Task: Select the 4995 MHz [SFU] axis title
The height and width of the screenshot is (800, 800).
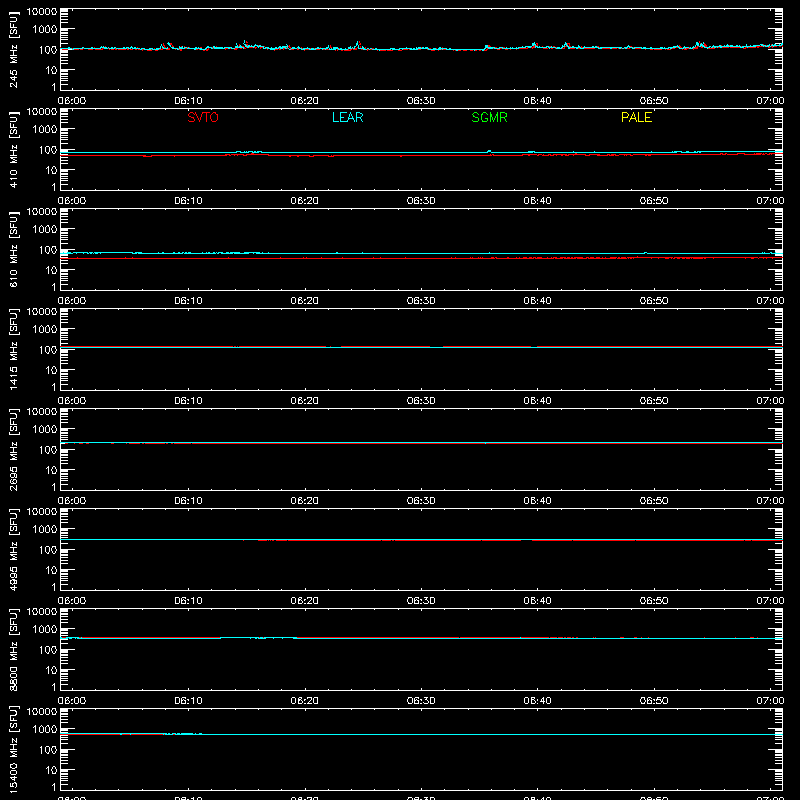Action: pos(13,549)
